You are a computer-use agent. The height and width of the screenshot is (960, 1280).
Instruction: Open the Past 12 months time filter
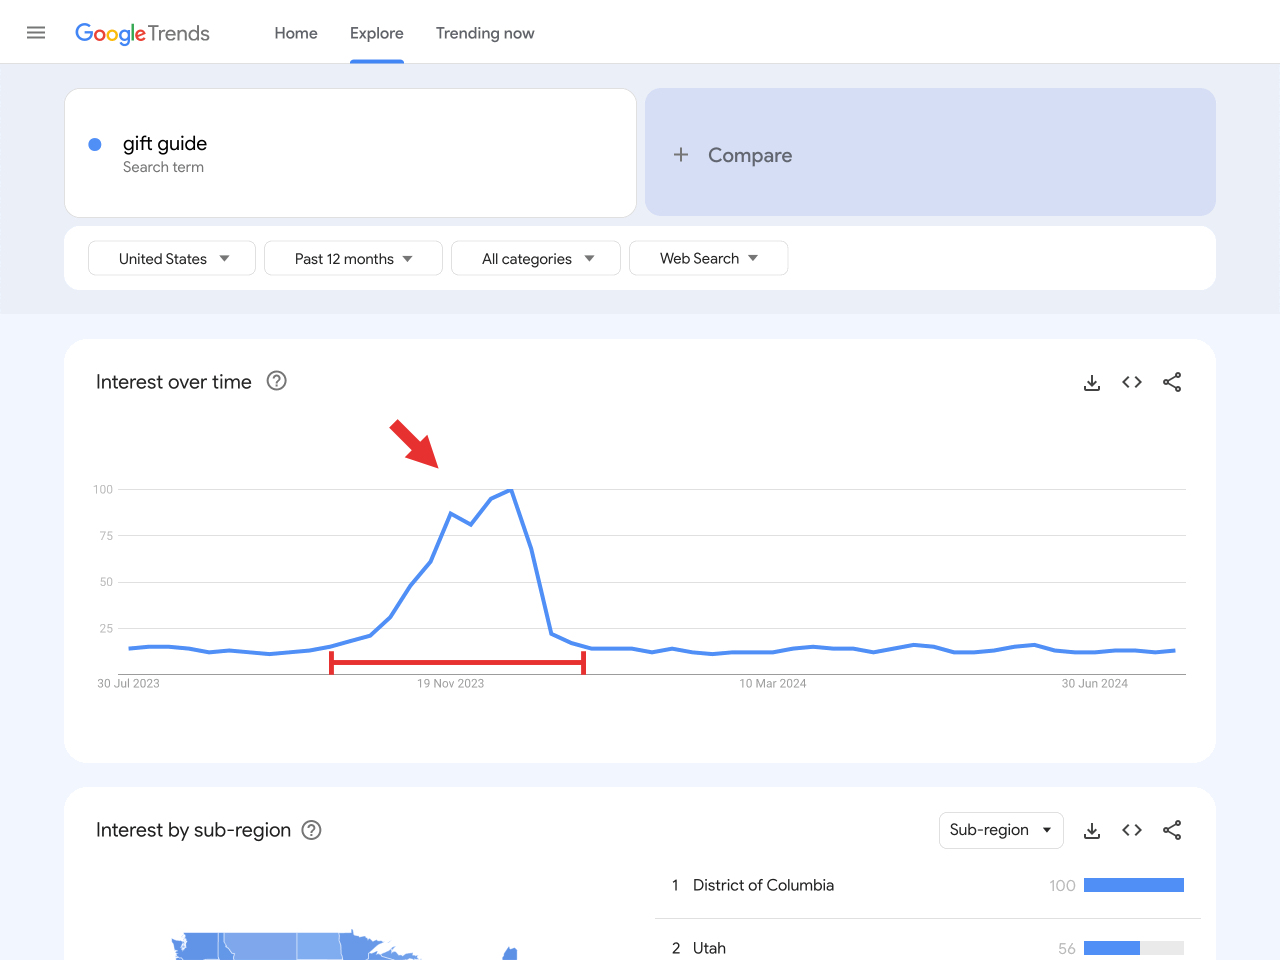point(353,258)
